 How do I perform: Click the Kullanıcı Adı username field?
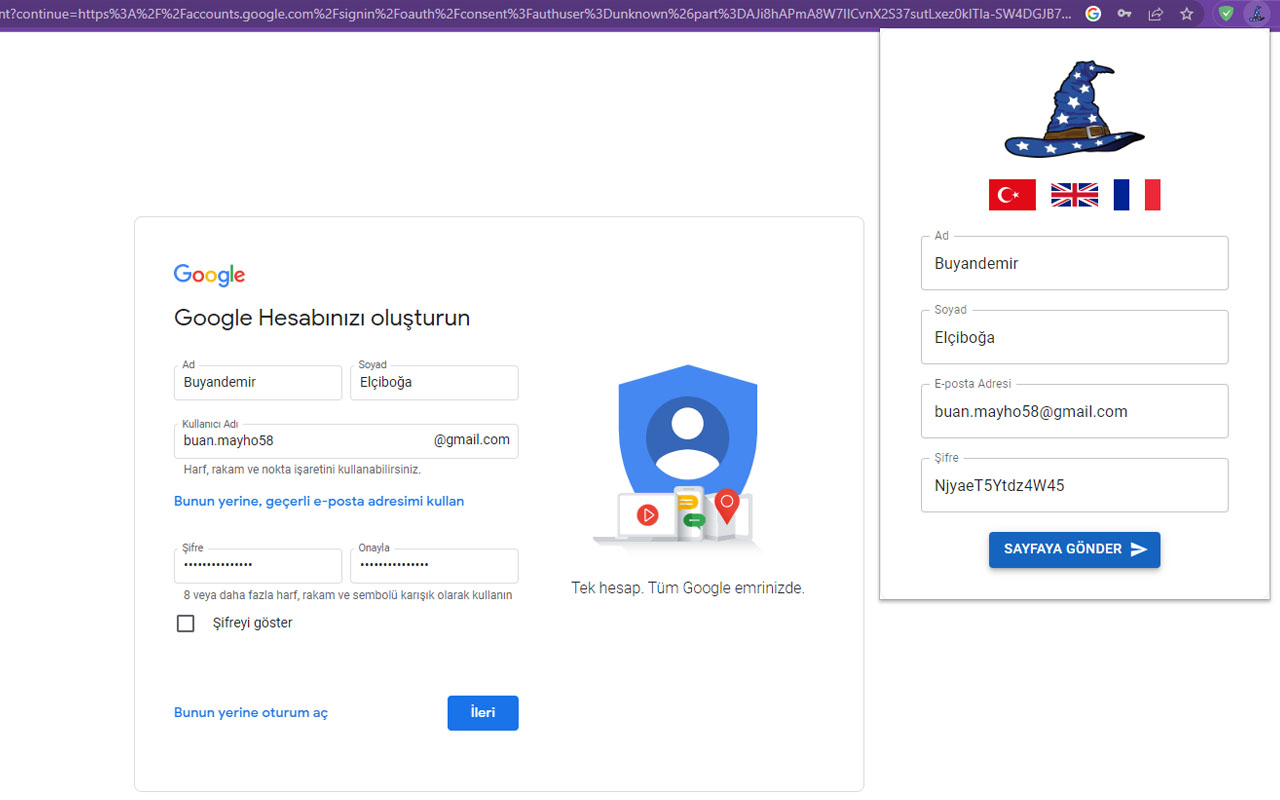pyautogui.click(x=346, y=441)
